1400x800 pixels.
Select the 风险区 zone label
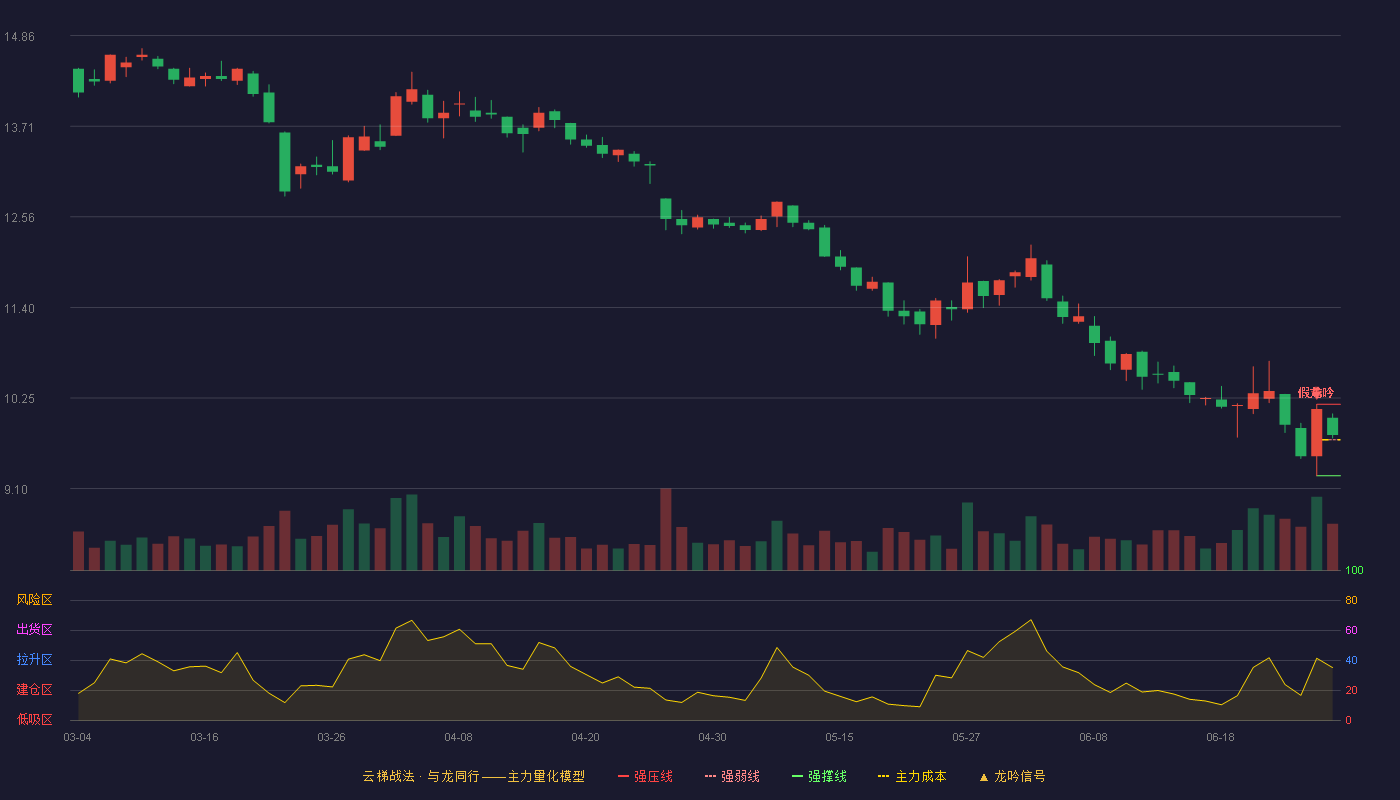(34, 600)
